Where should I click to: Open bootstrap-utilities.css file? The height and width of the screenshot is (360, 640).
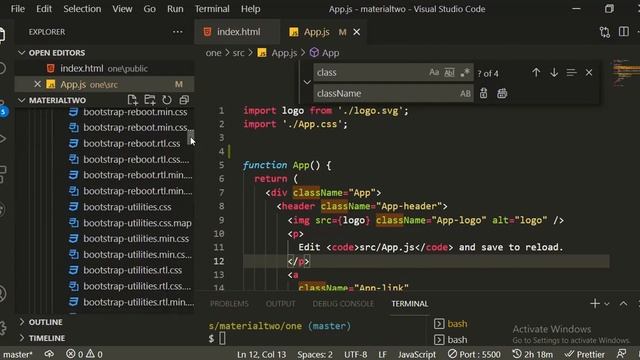coord(127,207)
